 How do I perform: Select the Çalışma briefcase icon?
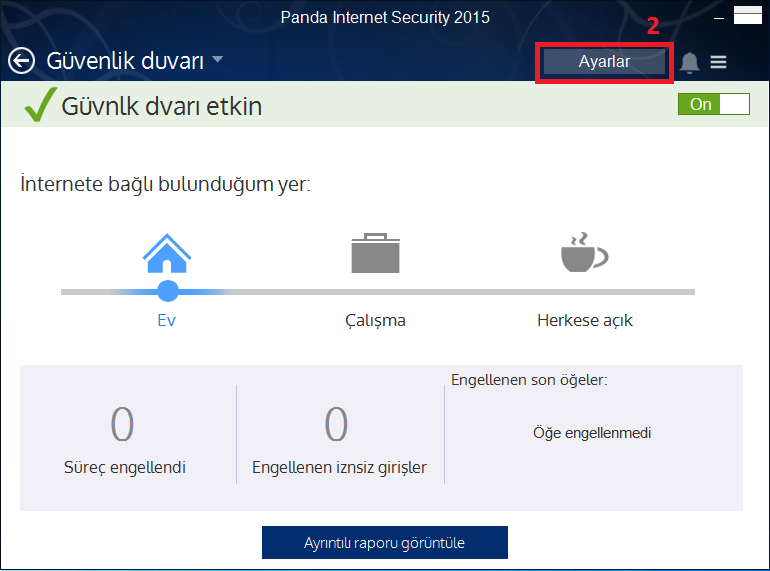375,253
